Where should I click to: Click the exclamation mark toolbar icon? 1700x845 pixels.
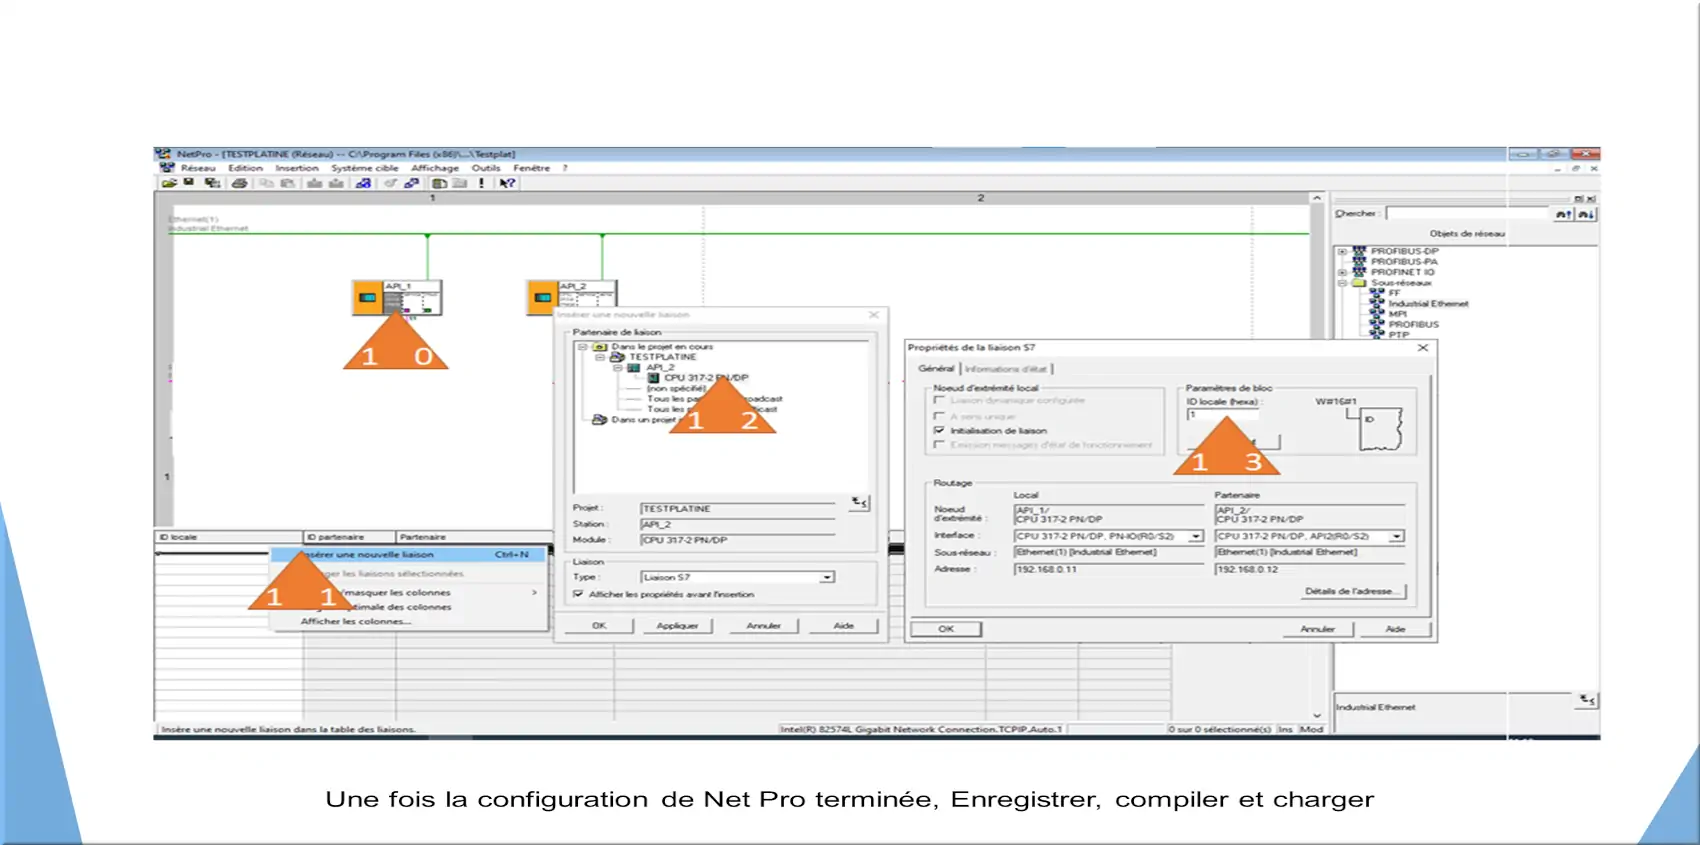point(481,183)
